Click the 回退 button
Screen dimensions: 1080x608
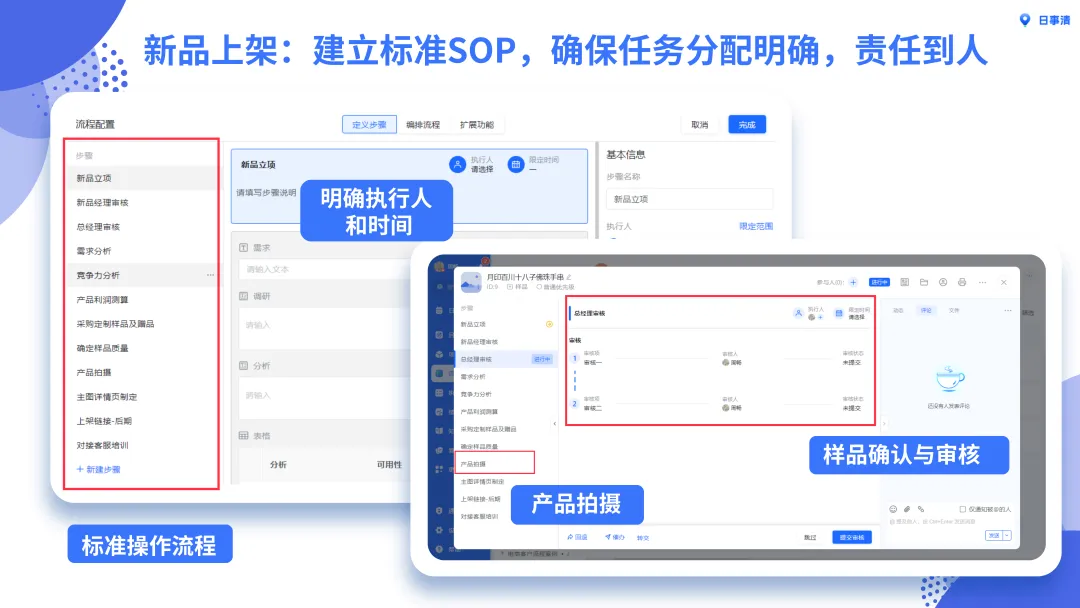pyautogui.click(x=578, y=537)
